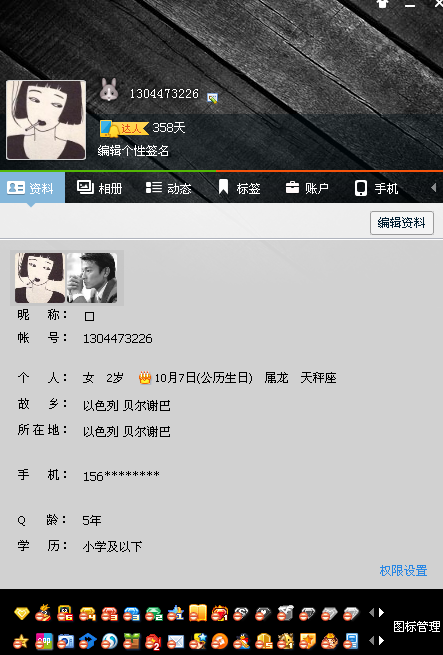The height and width of the screenshot is (655, 443).
Task: Open the 动态 tab
Action: point(168,188)
